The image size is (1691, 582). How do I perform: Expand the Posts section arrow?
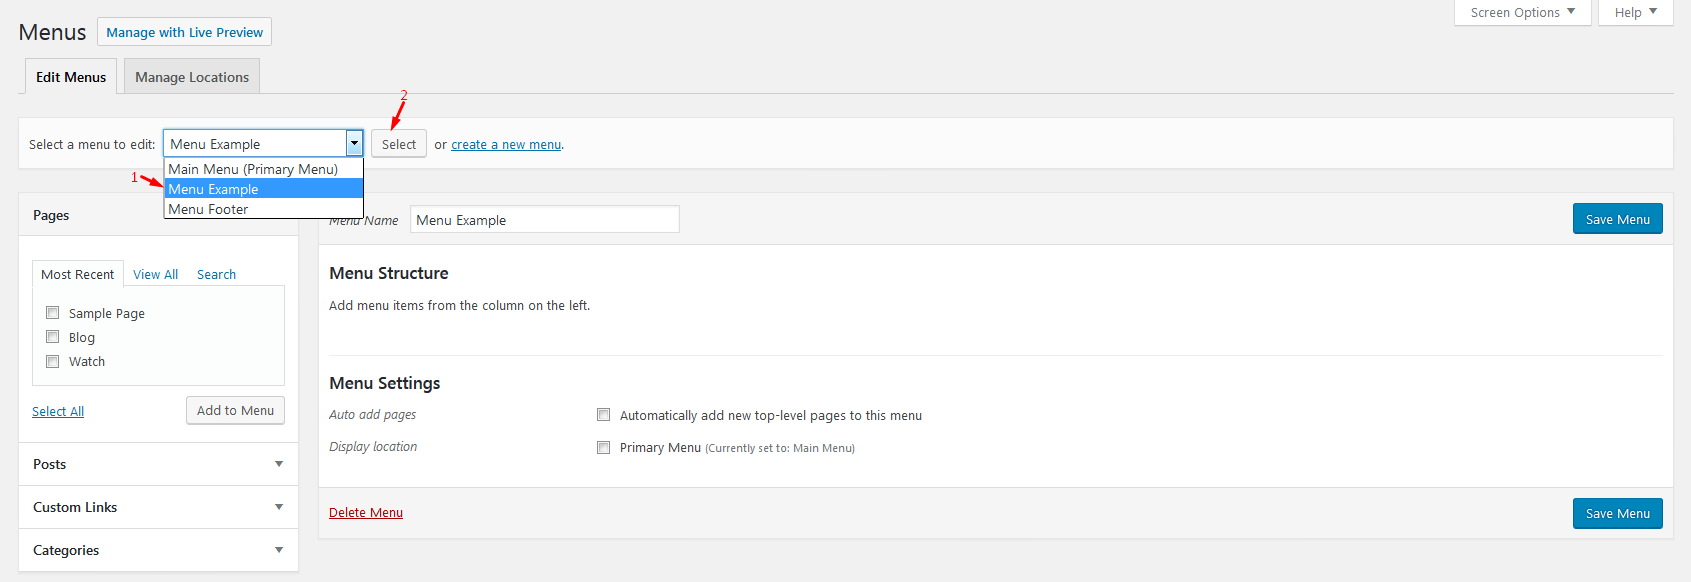[279, 464]
